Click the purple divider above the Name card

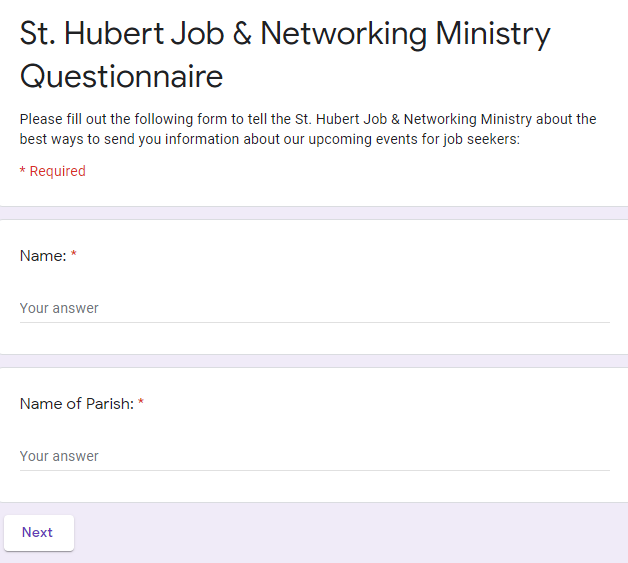click(x=314, y=213)
